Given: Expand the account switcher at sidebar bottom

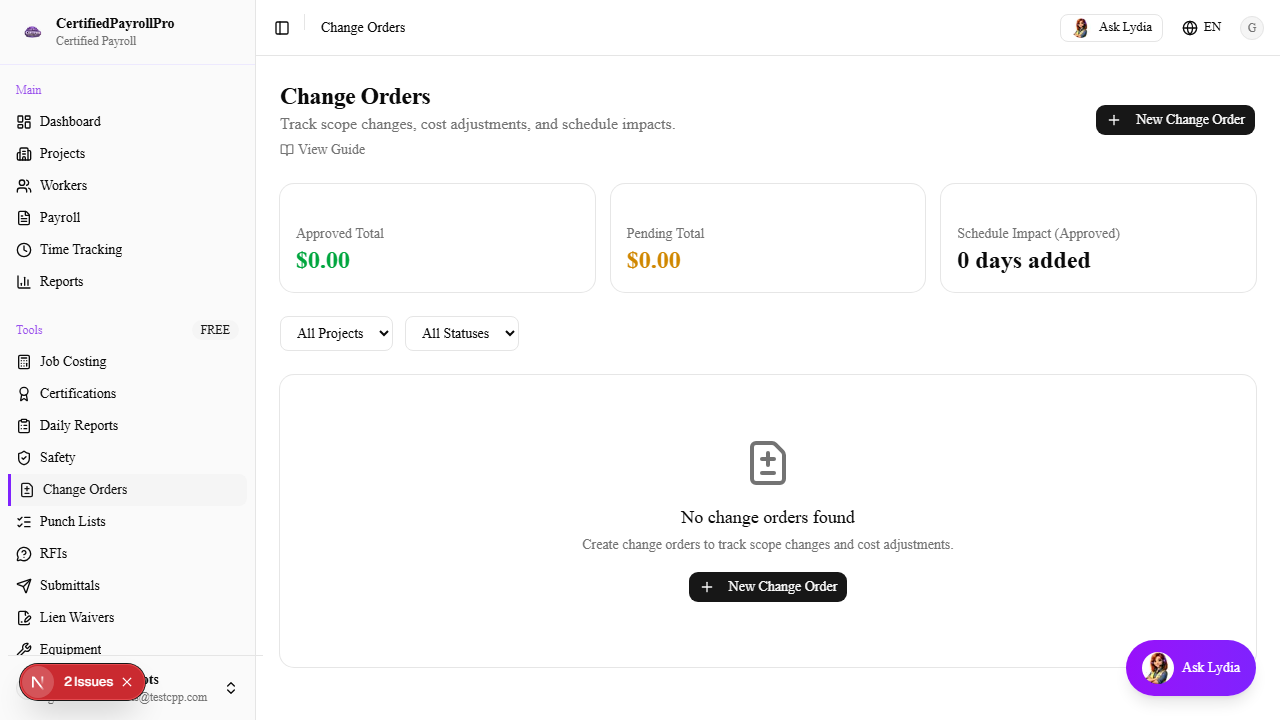Looking at the screenshot, I should 231,688.
